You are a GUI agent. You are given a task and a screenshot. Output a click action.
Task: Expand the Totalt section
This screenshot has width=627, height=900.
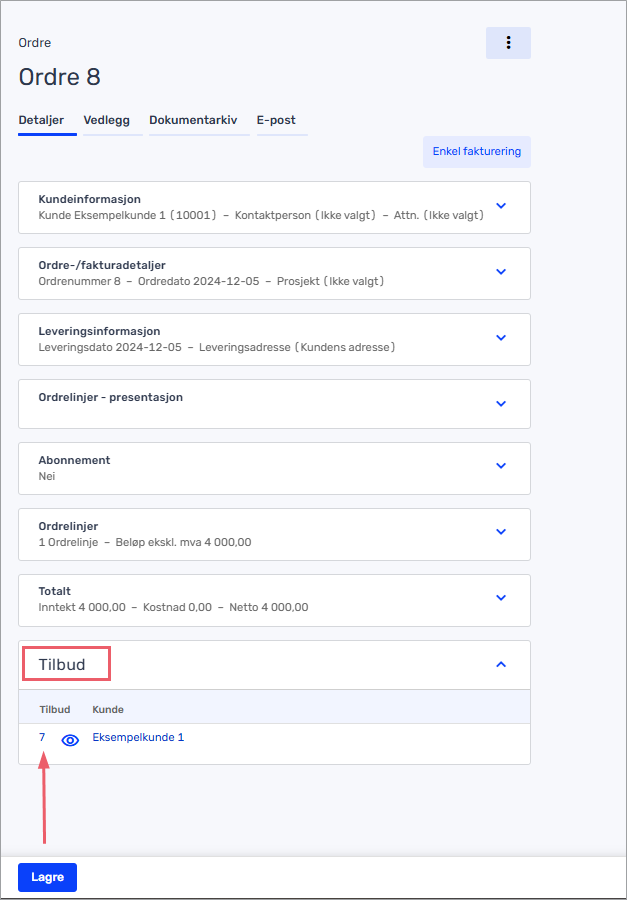tap(501, 598)
